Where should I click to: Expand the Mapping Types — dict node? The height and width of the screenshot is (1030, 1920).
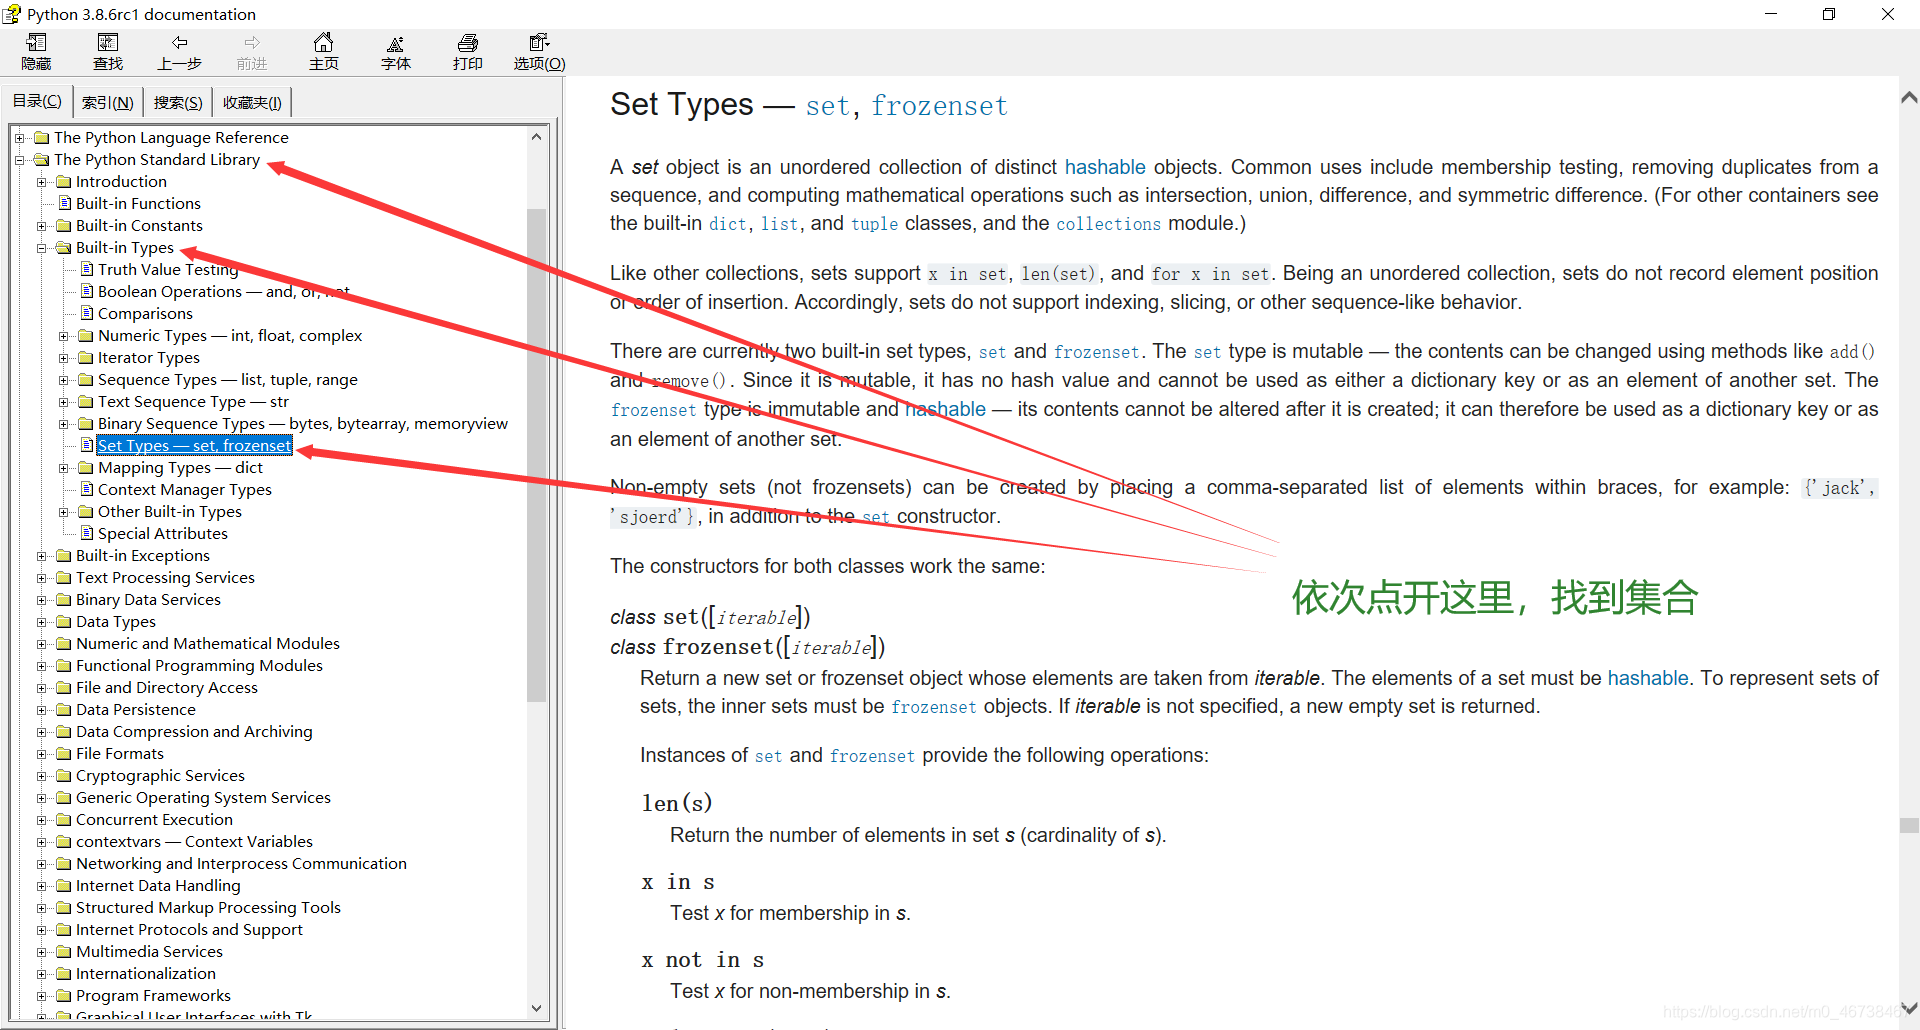click(64, 467)
